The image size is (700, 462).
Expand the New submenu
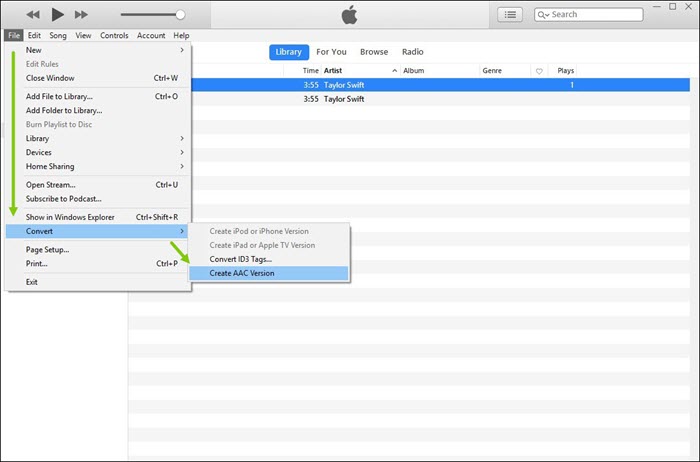(x=98, y=50)
